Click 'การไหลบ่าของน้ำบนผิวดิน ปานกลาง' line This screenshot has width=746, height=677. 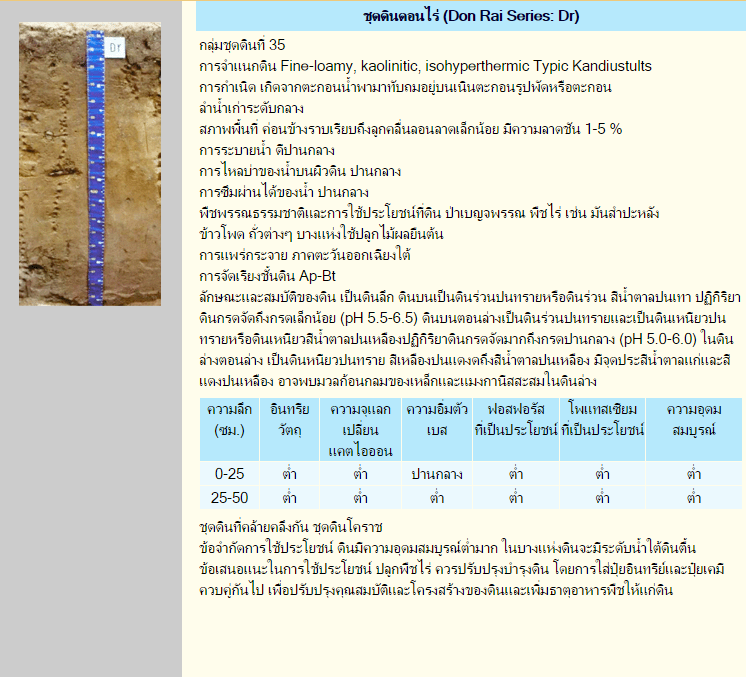tap(300, 171)
